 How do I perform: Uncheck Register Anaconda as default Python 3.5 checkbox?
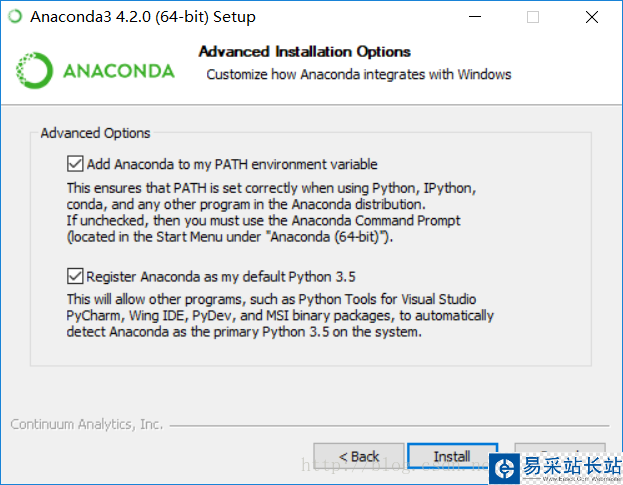(x=75, y=276)
